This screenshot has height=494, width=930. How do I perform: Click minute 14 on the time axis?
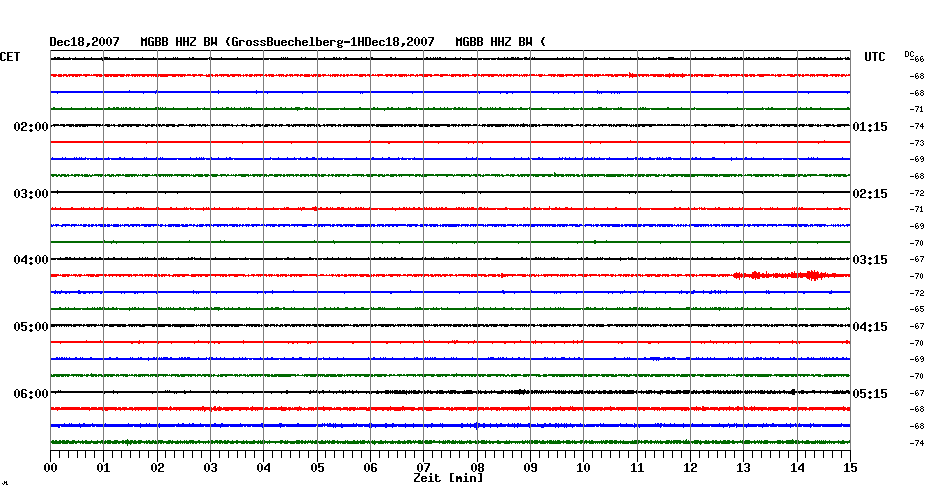(x=797, y=468)
